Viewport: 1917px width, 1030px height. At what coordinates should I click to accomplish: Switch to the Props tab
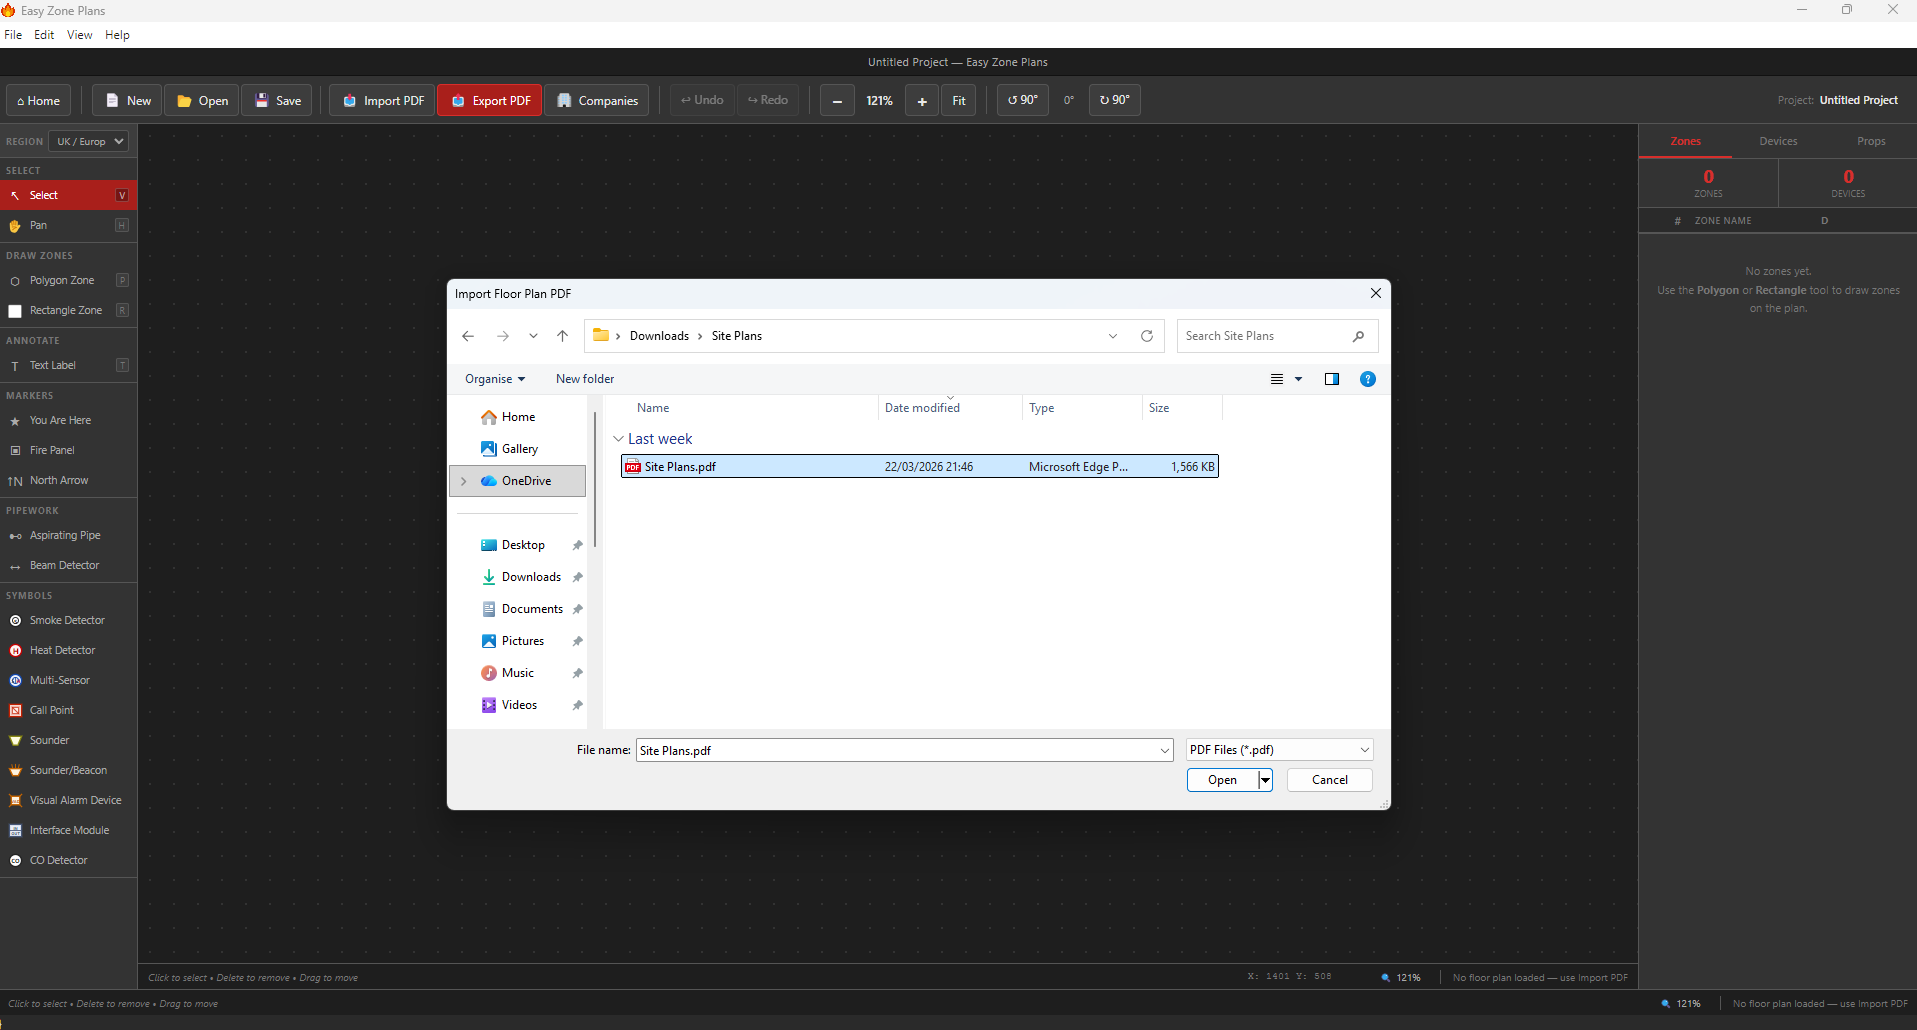tap(1871, 141)
